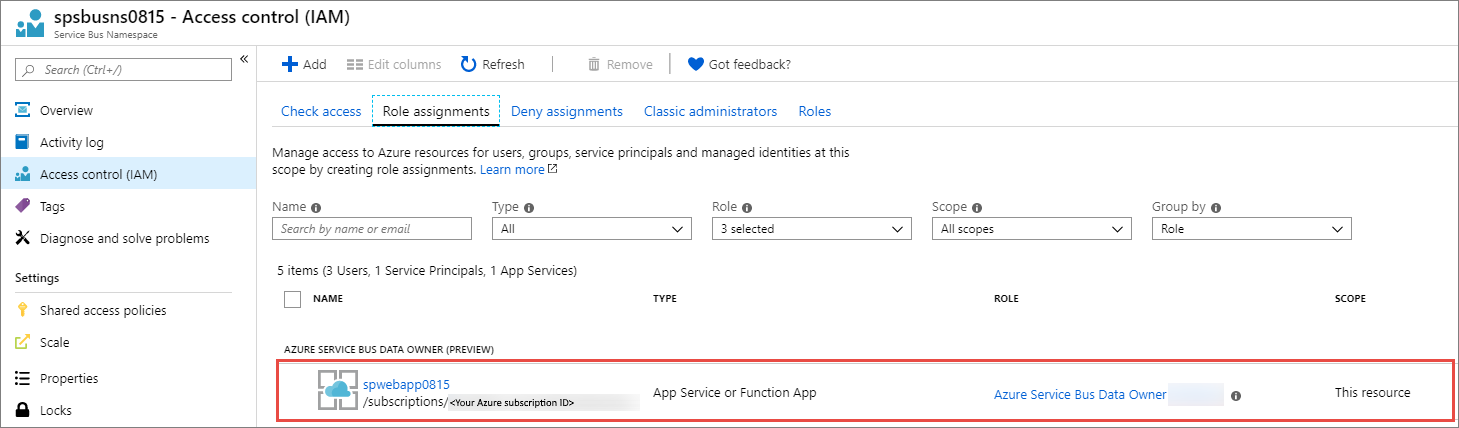Click the 'App Service or Function App' cell
Viewport: 1459px width, 428px height.
(x=735, y=393)
